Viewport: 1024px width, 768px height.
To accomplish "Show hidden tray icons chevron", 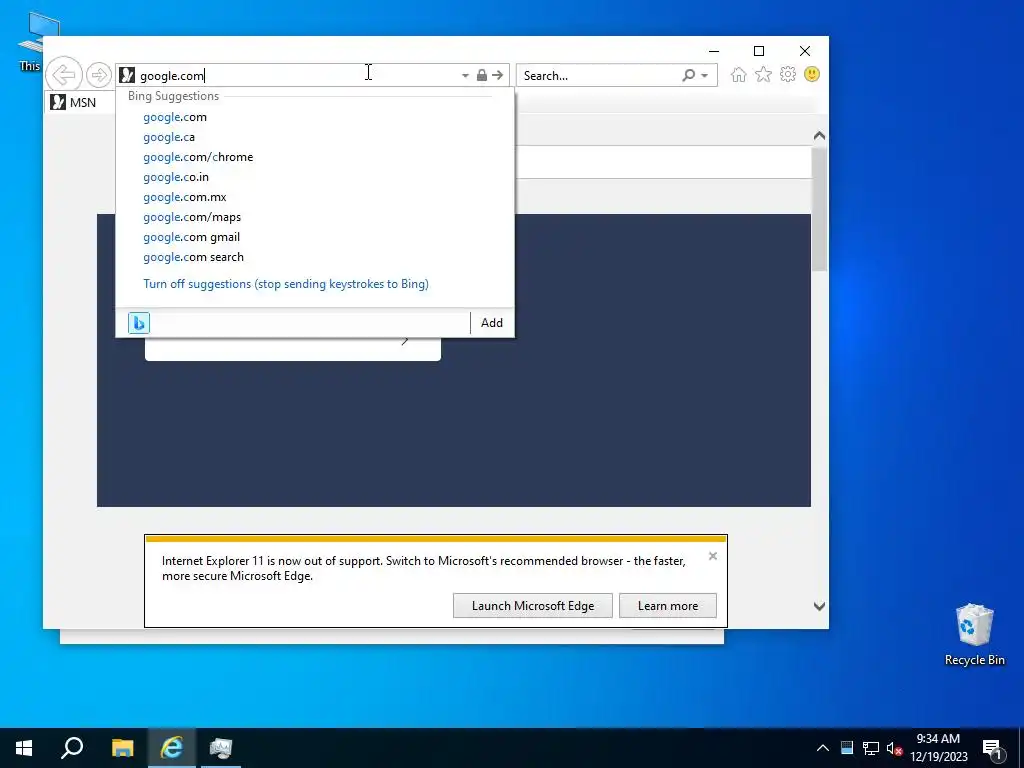I will [823, 748].
